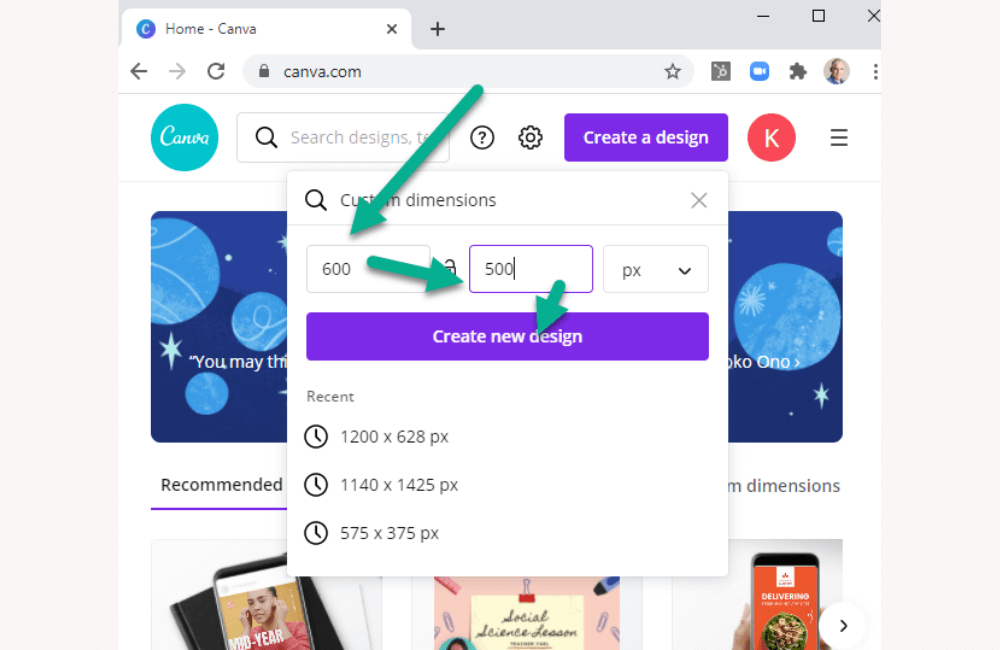Open the browser extensions puzzle icon
Viewport: 1000px width, 650px height.
[x=797, y=71]
